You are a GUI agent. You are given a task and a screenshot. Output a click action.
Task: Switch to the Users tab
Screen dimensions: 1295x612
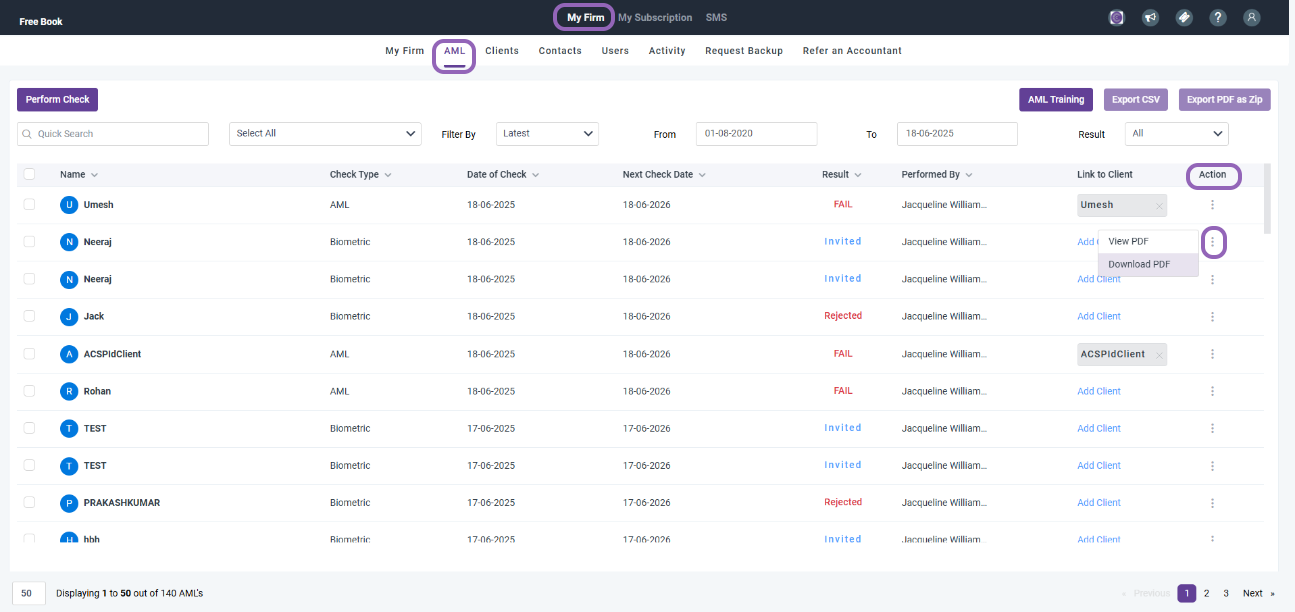(615, 51)
